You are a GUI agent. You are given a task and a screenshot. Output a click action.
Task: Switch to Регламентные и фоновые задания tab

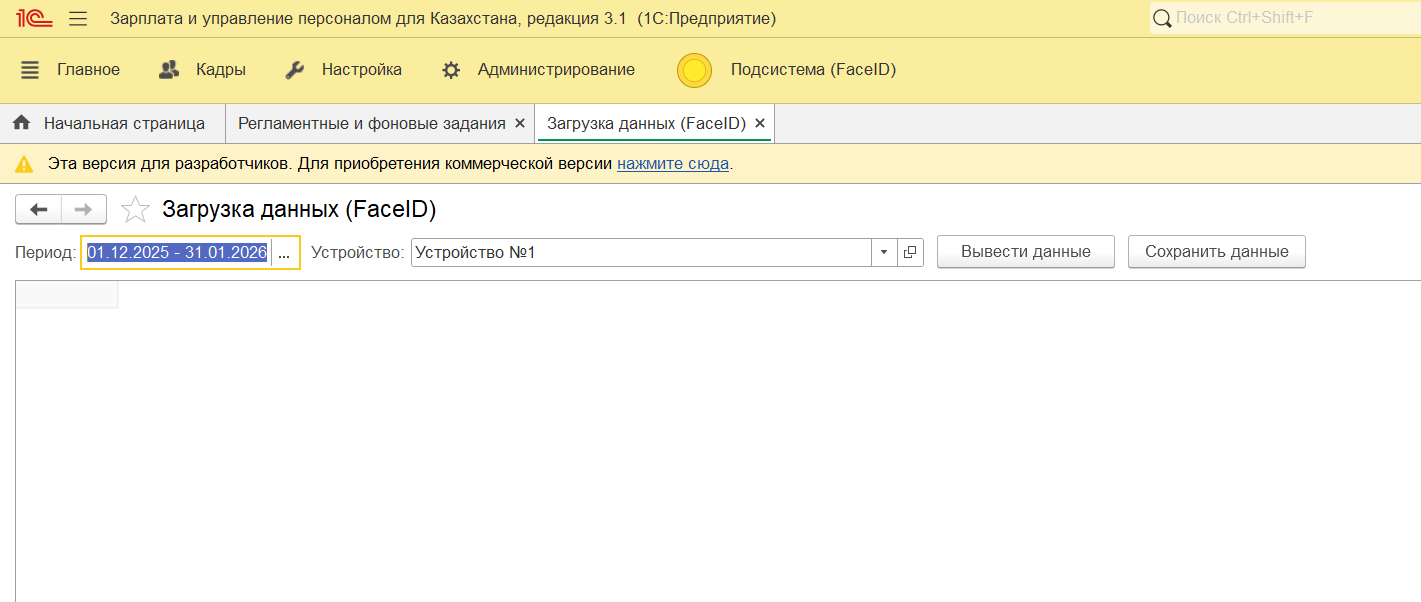point(371,123)
